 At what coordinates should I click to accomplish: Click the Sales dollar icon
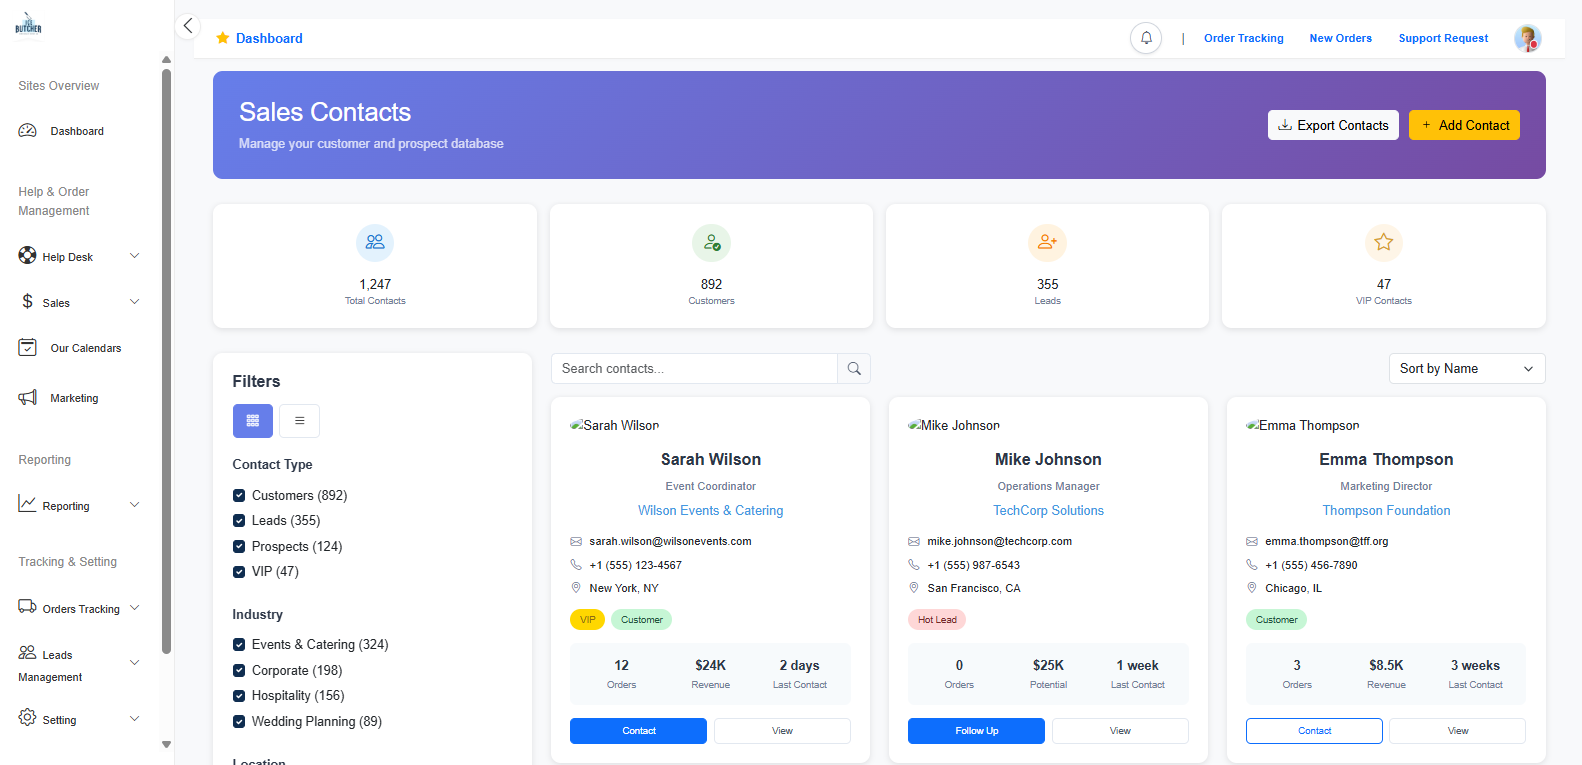[28, 301]
